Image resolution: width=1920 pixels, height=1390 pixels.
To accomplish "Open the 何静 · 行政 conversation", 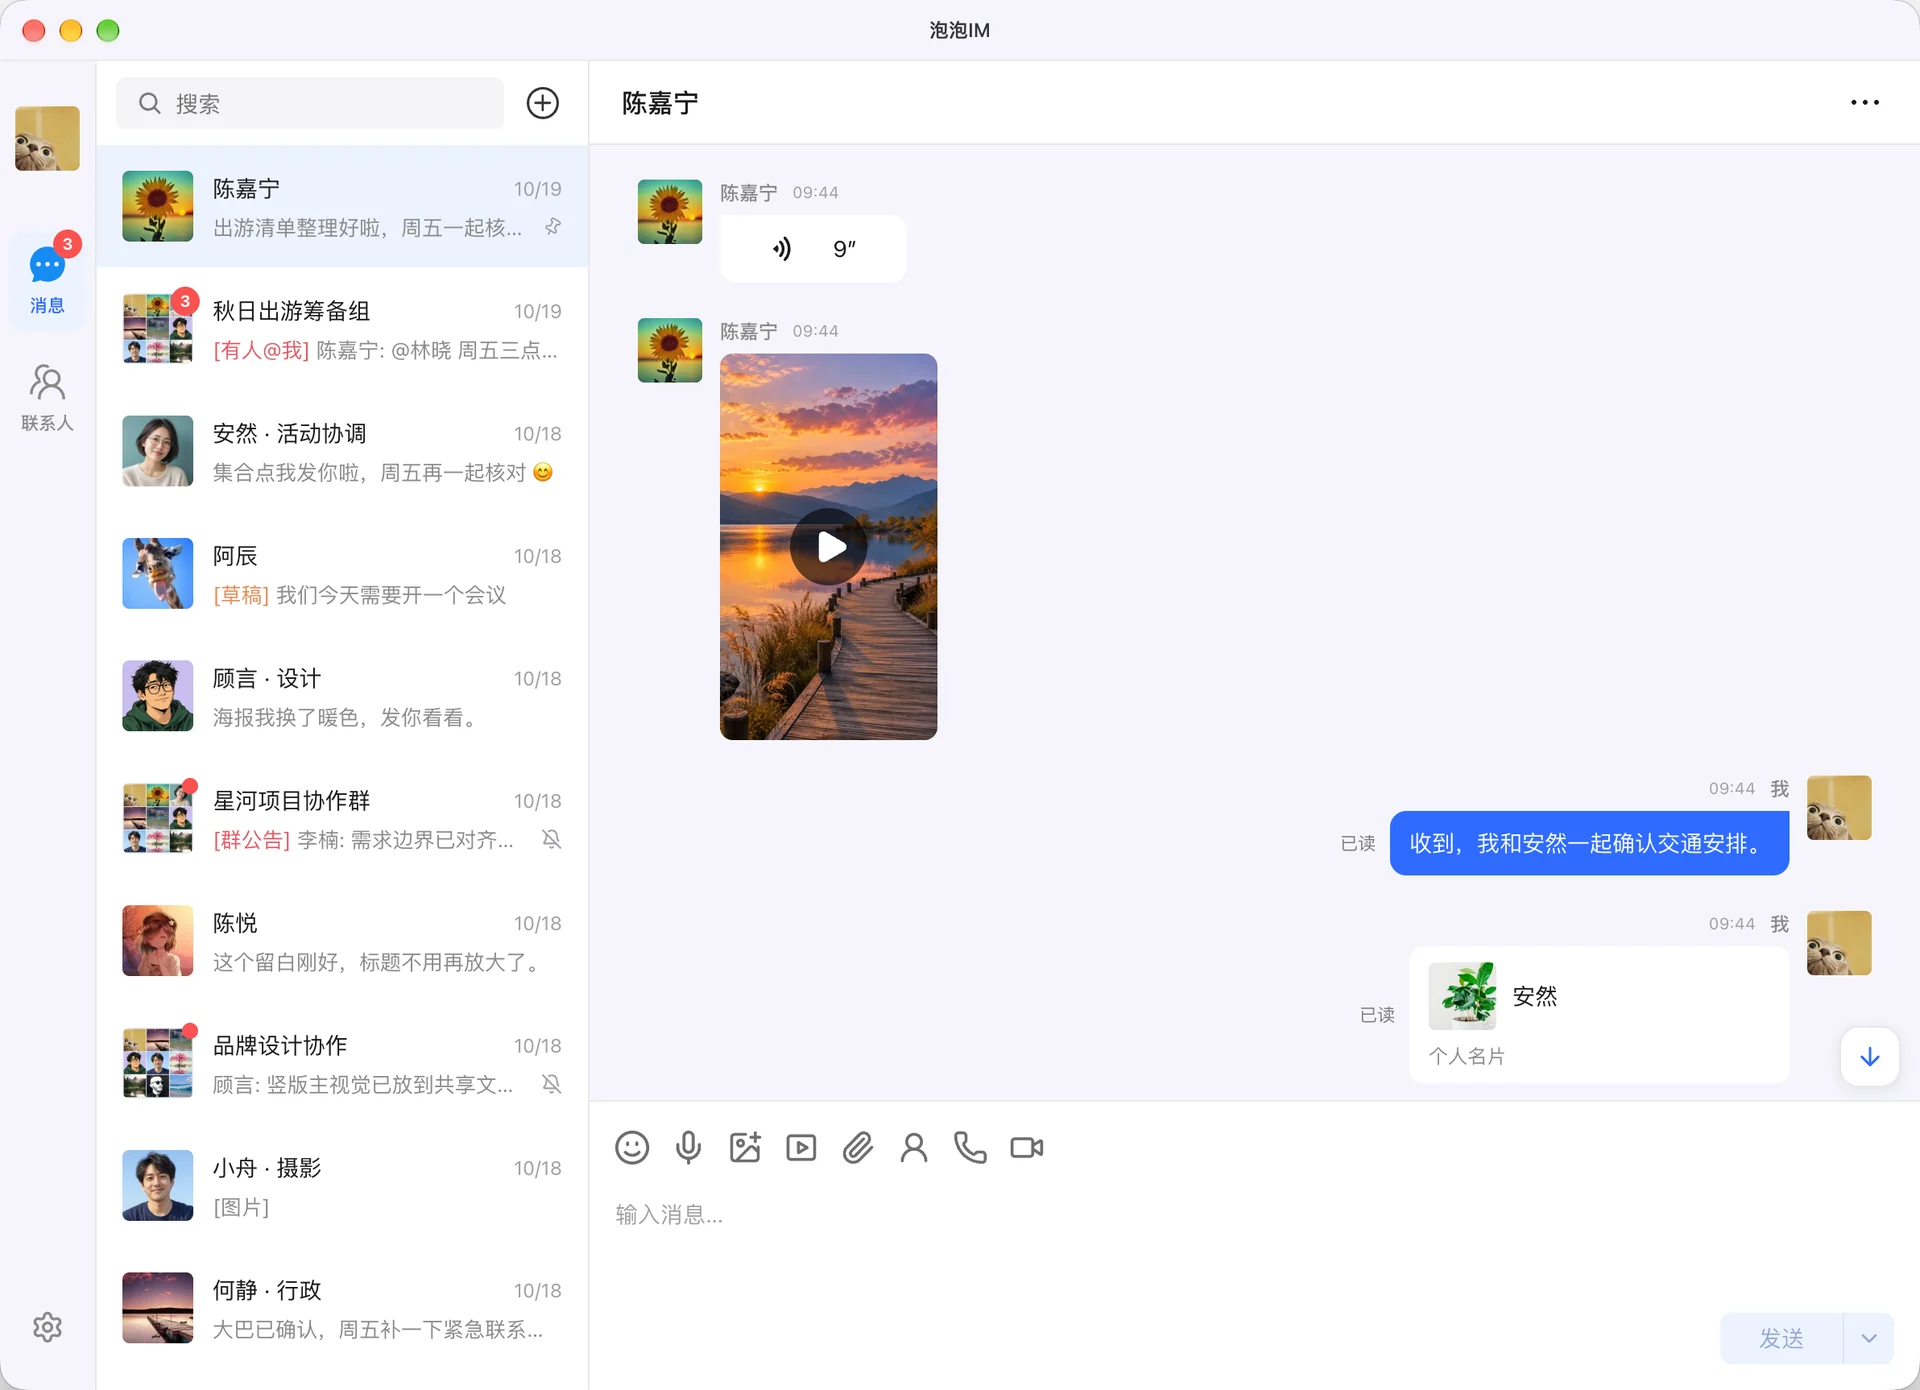I will pyautogui.click(x=342, y=1309).
